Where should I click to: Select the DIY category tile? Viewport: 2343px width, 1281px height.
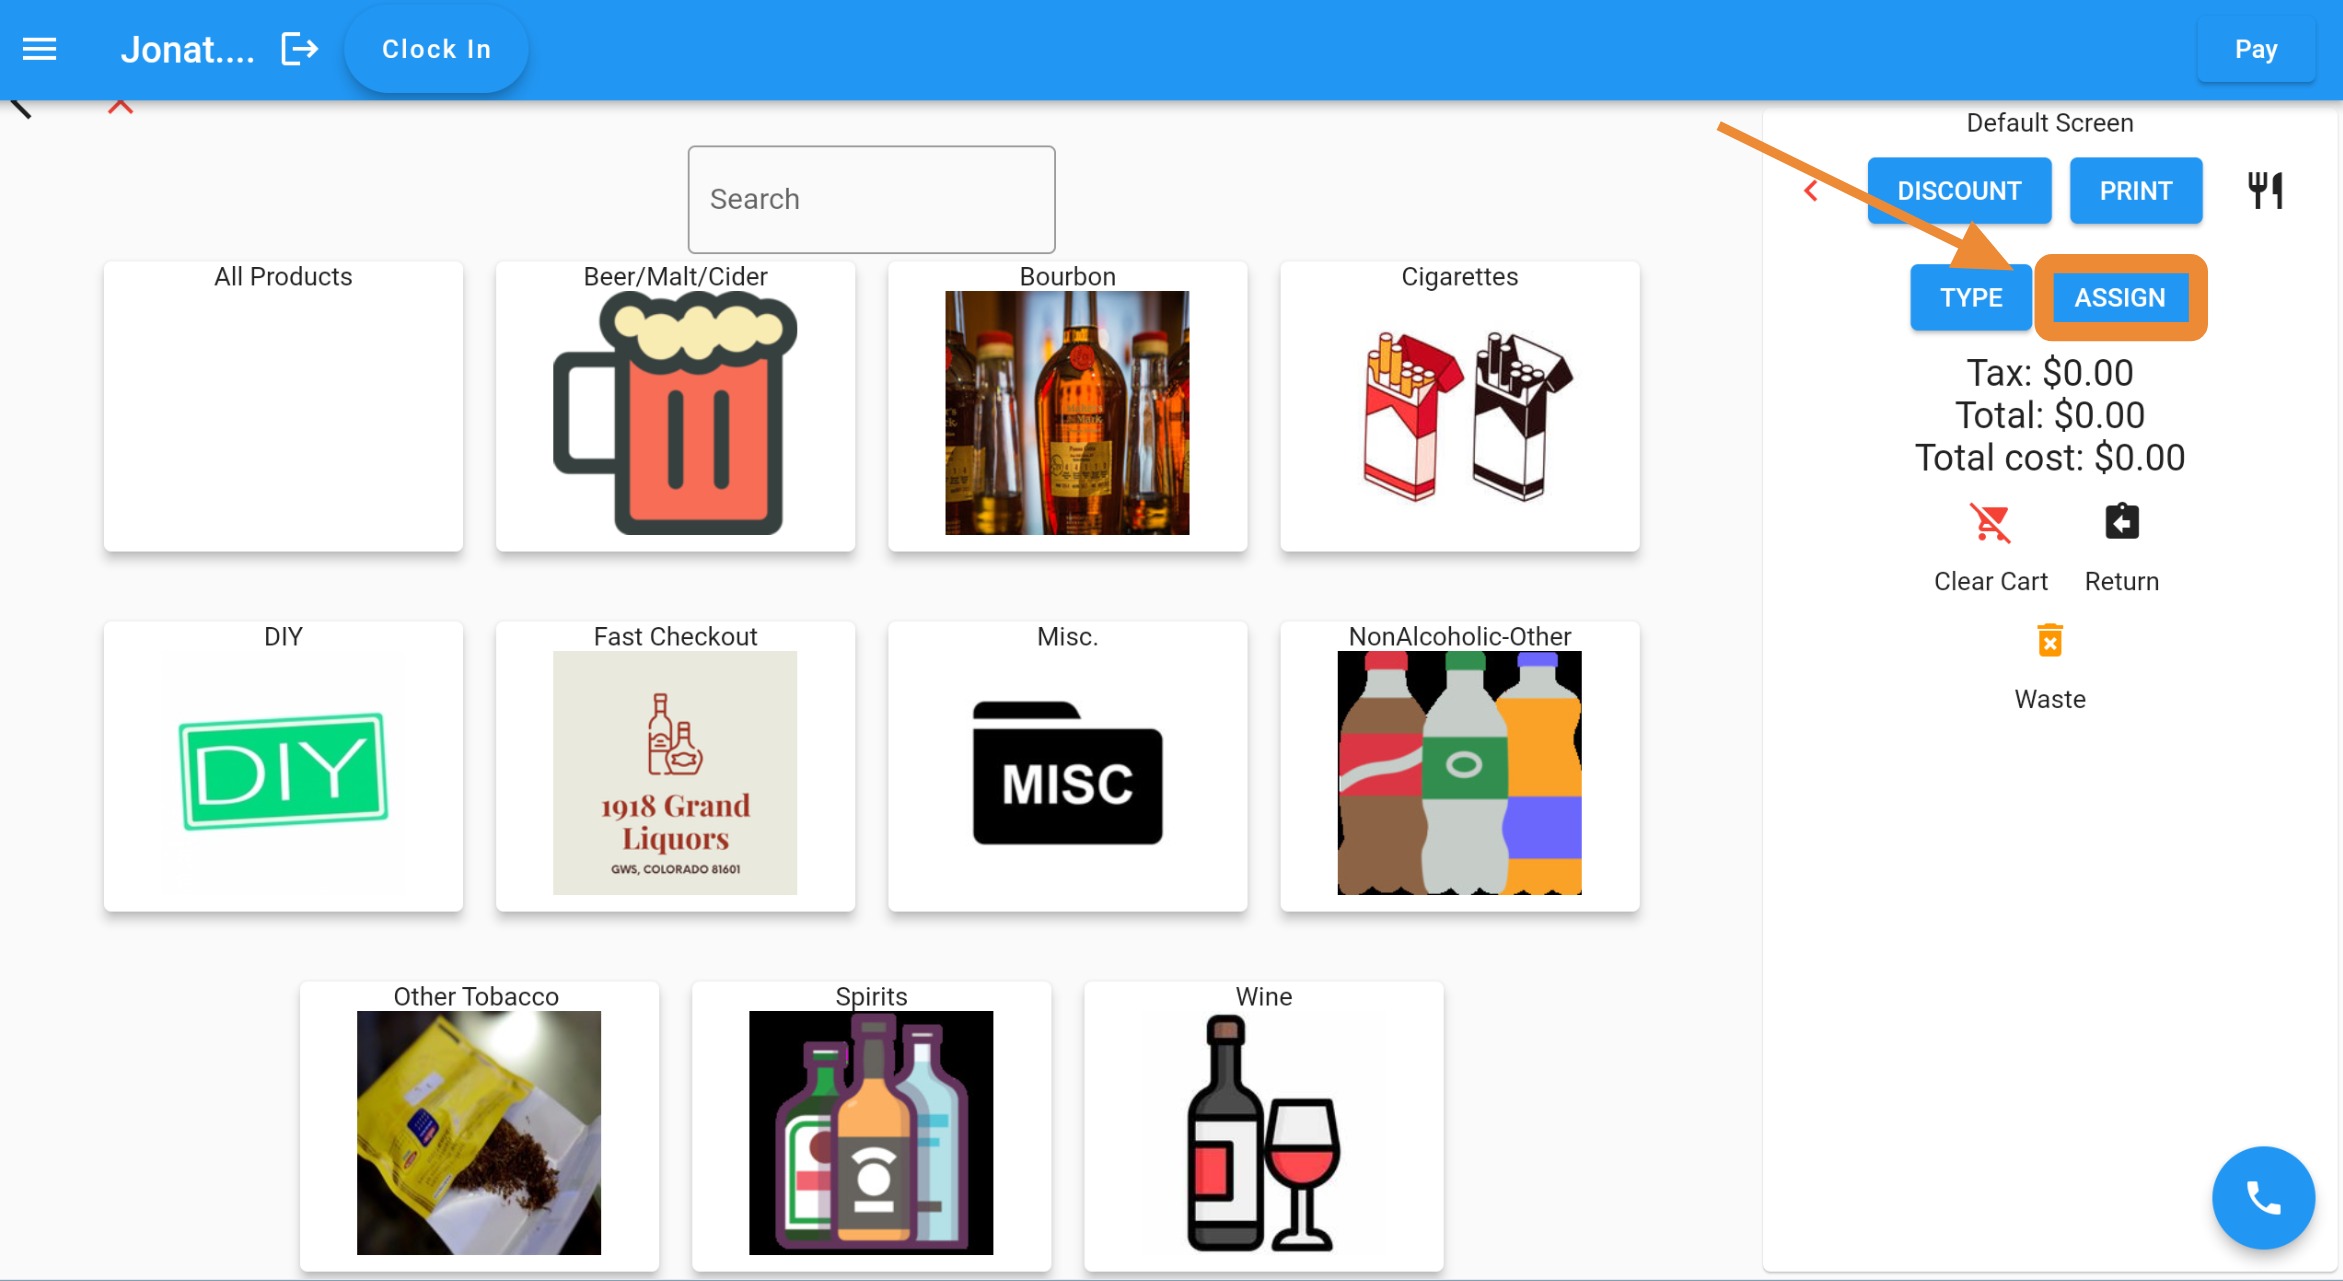click(283, 766)
